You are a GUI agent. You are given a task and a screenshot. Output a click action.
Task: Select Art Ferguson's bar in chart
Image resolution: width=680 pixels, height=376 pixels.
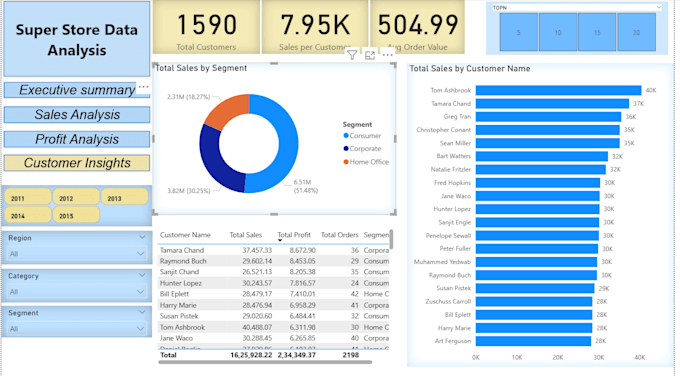tap(533, 341)
